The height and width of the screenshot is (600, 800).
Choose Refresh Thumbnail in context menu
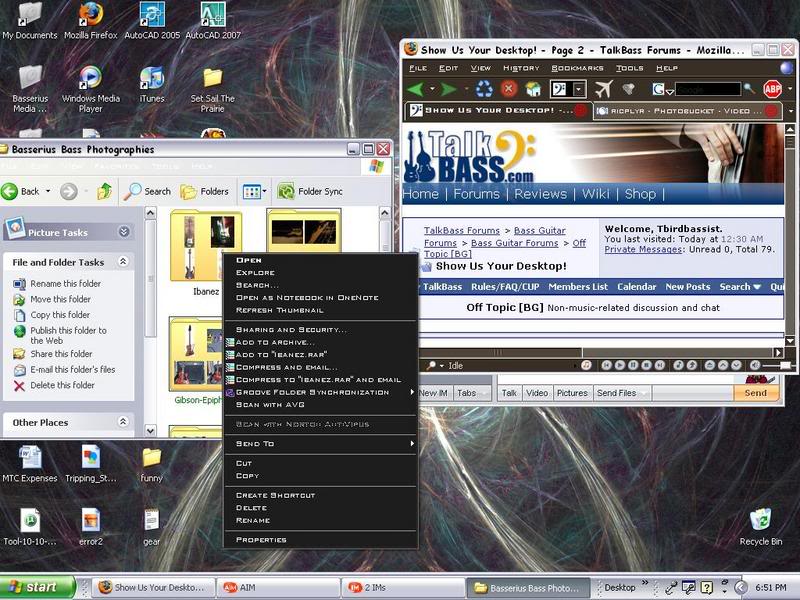(x=320, y=310)
